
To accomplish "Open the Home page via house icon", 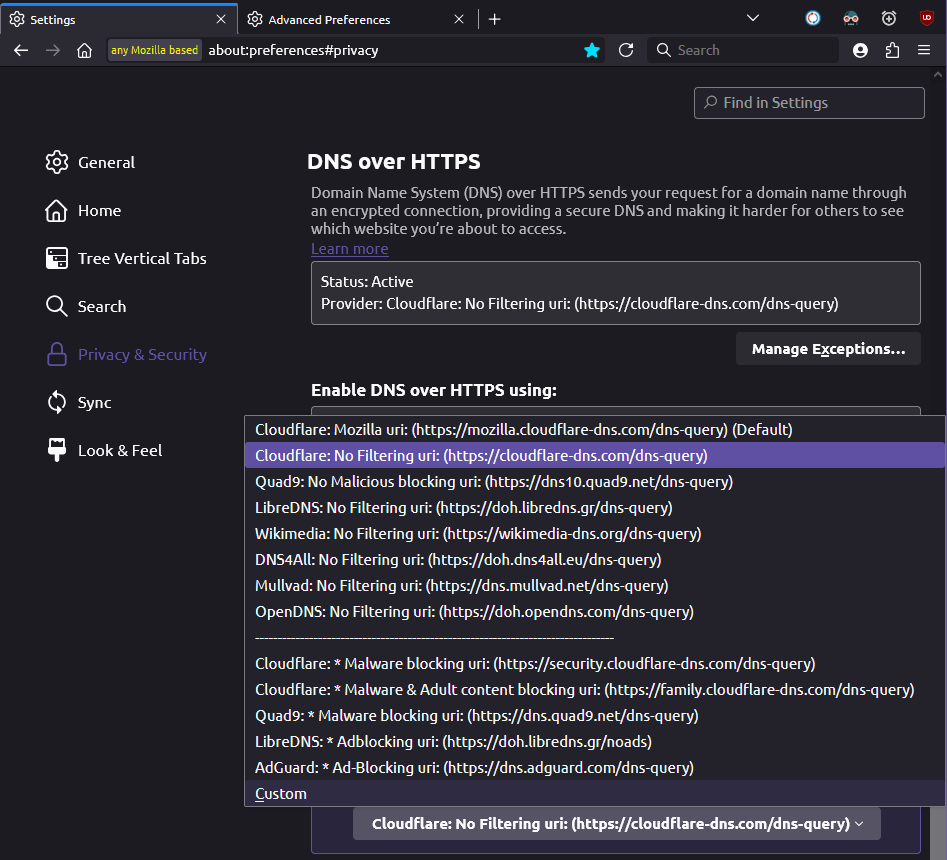I will click(x=85, y=50).
